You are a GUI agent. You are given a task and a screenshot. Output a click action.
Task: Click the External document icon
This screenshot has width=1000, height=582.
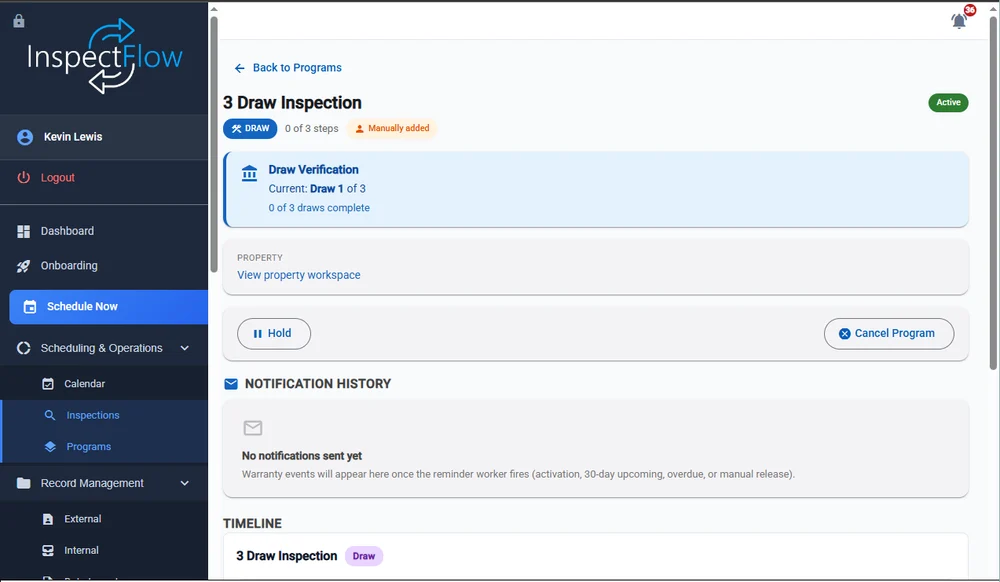(48, 519)
